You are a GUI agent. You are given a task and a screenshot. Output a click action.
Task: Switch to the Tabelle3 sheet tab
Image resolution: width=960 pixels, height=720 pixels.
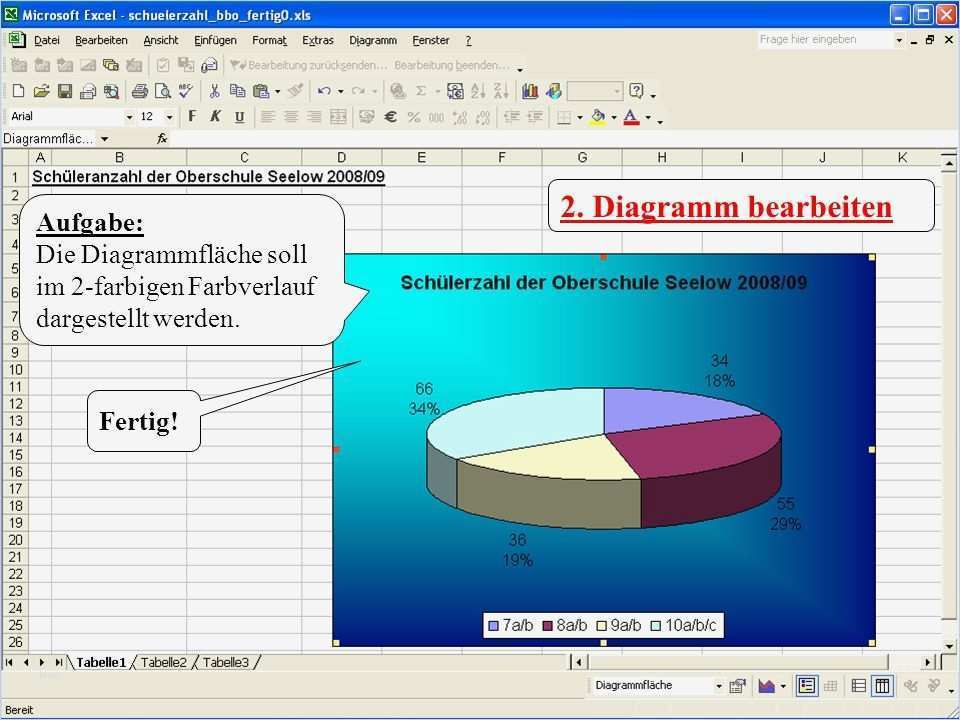[226, 662]
